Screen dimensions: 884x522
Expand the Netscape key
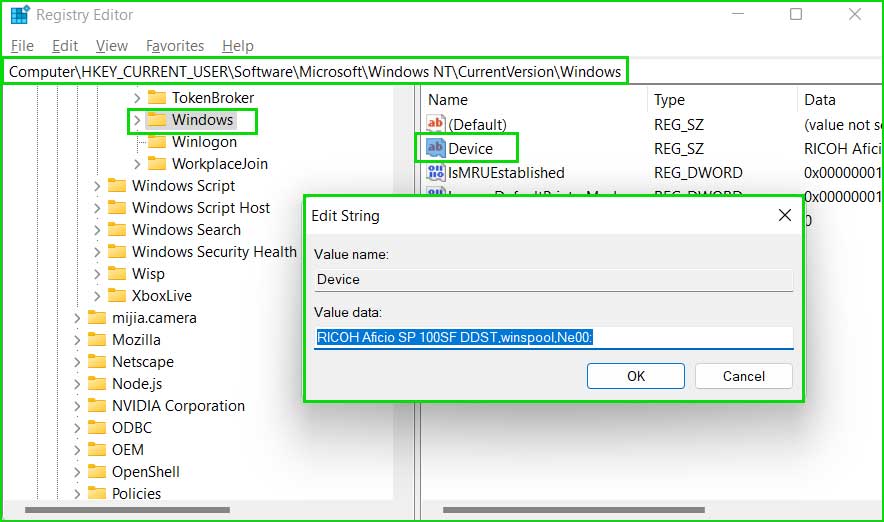(77, 362)
